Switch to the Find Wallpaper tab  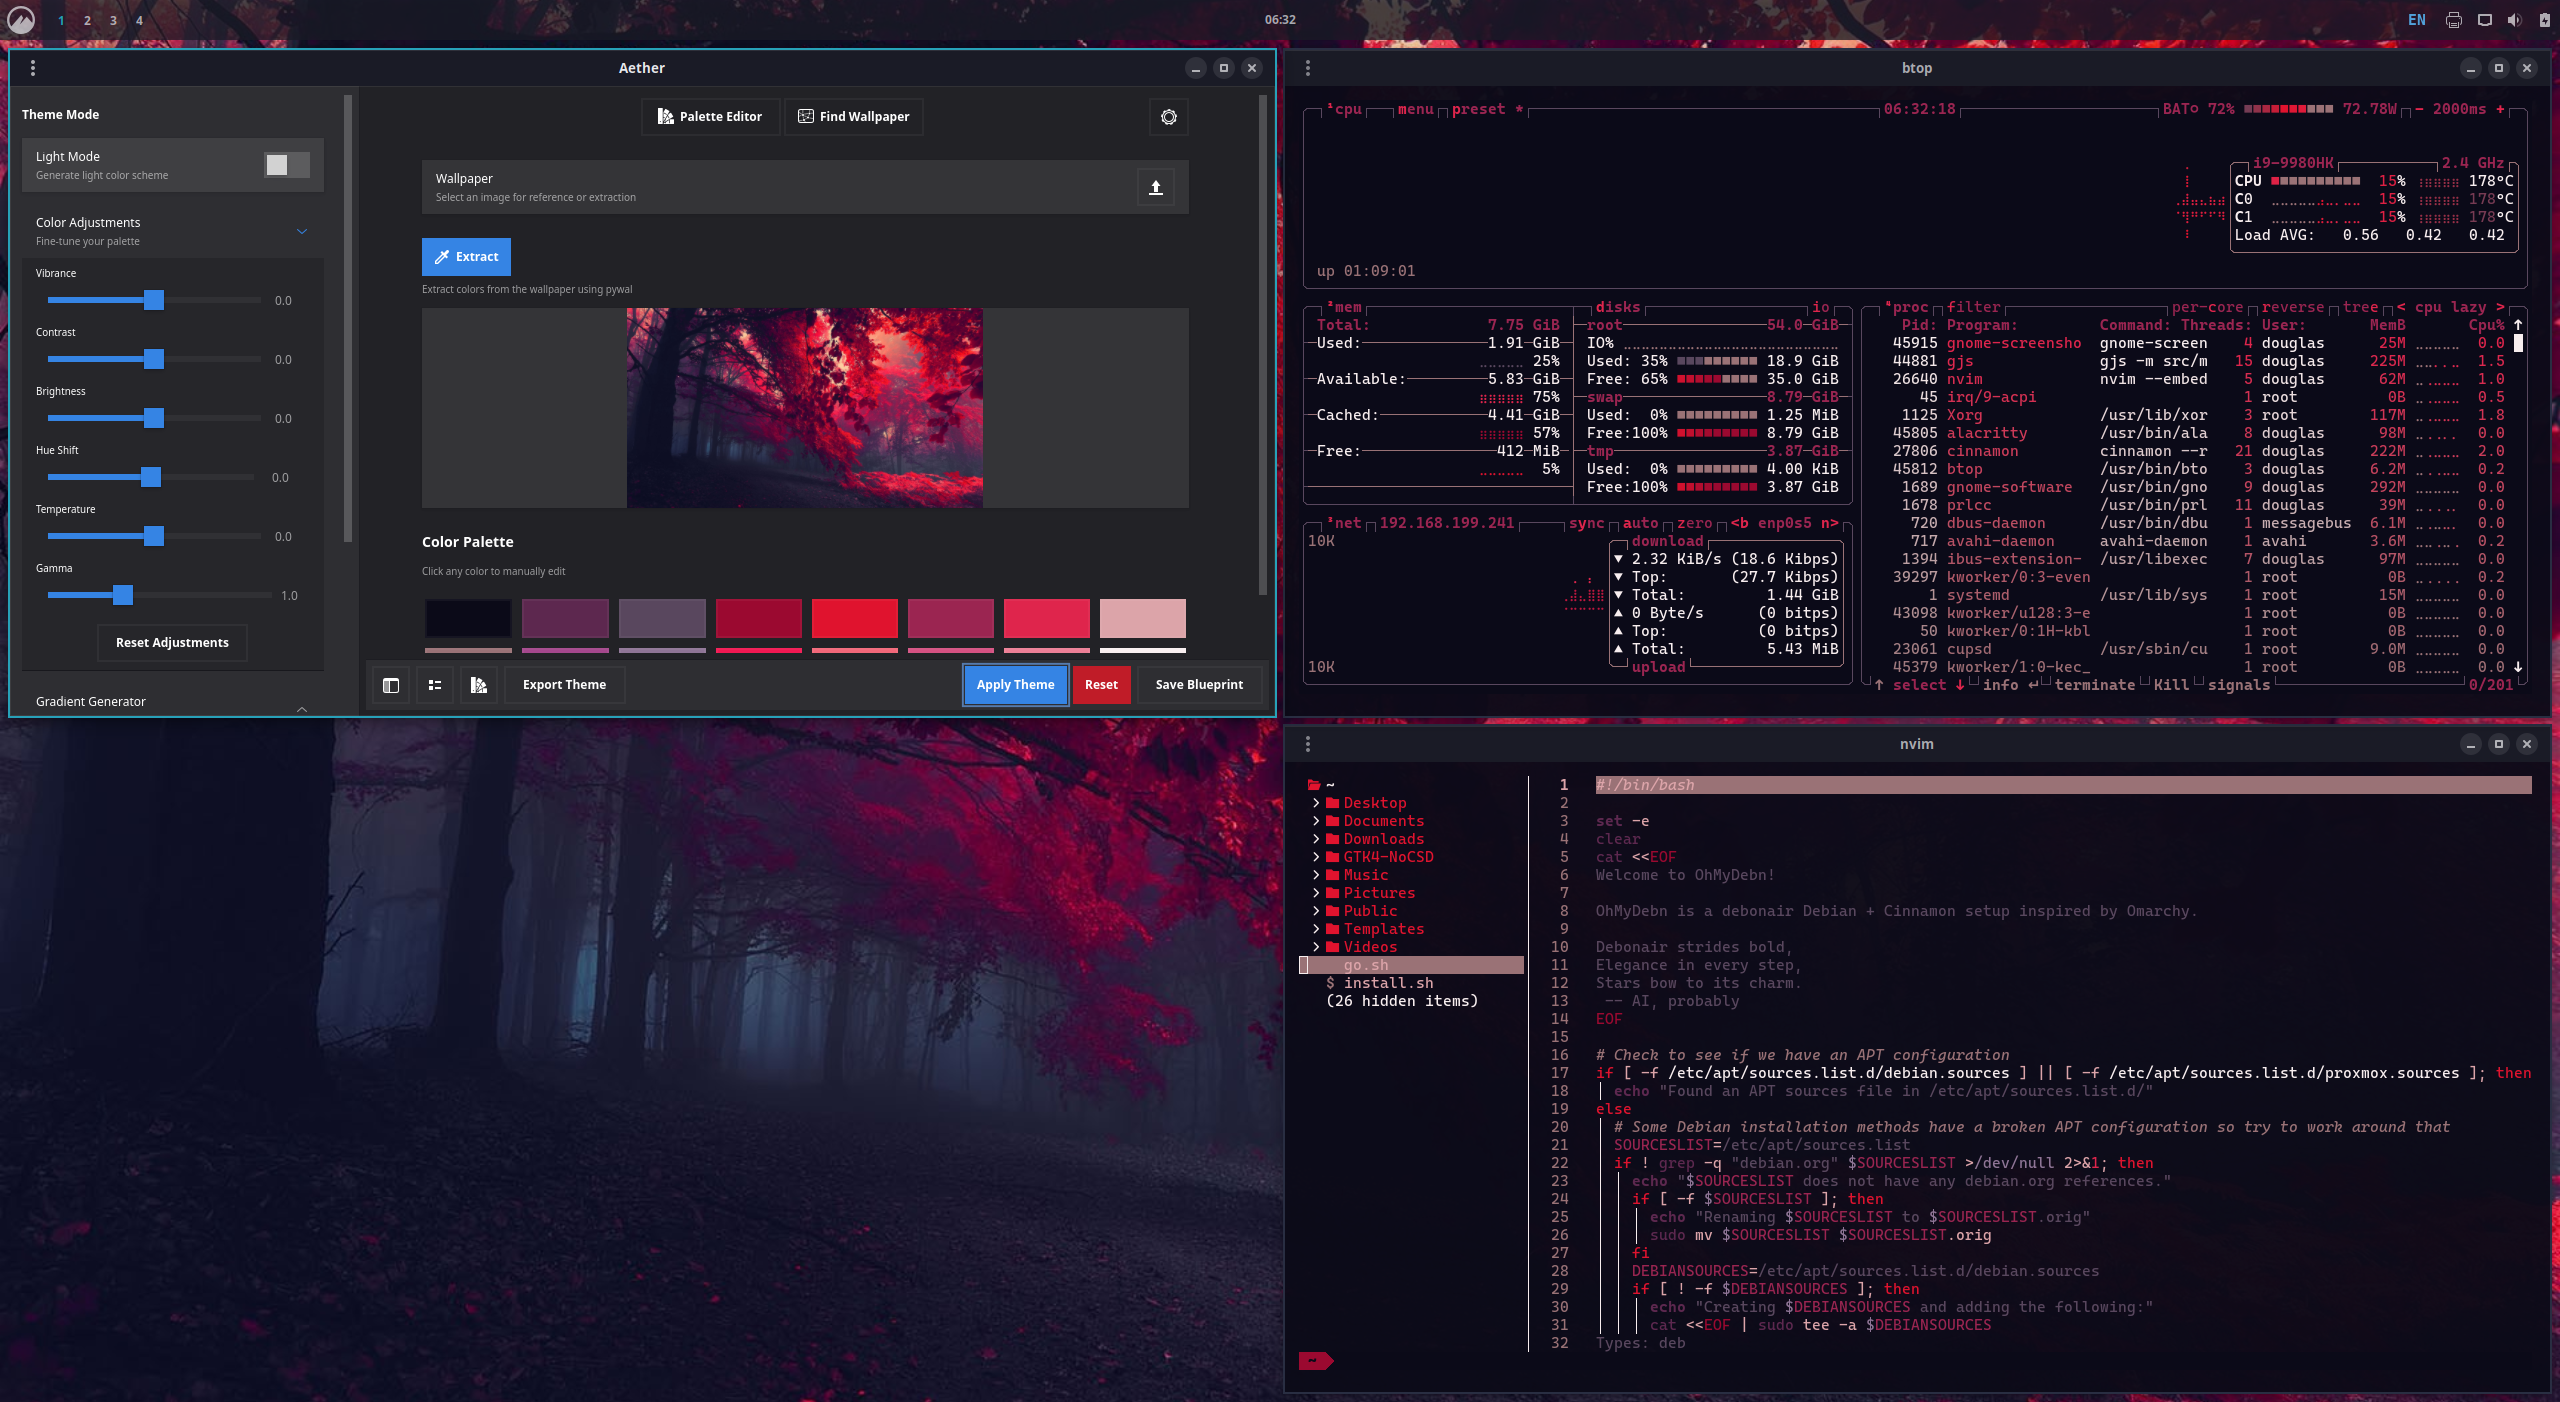point(853,117)
